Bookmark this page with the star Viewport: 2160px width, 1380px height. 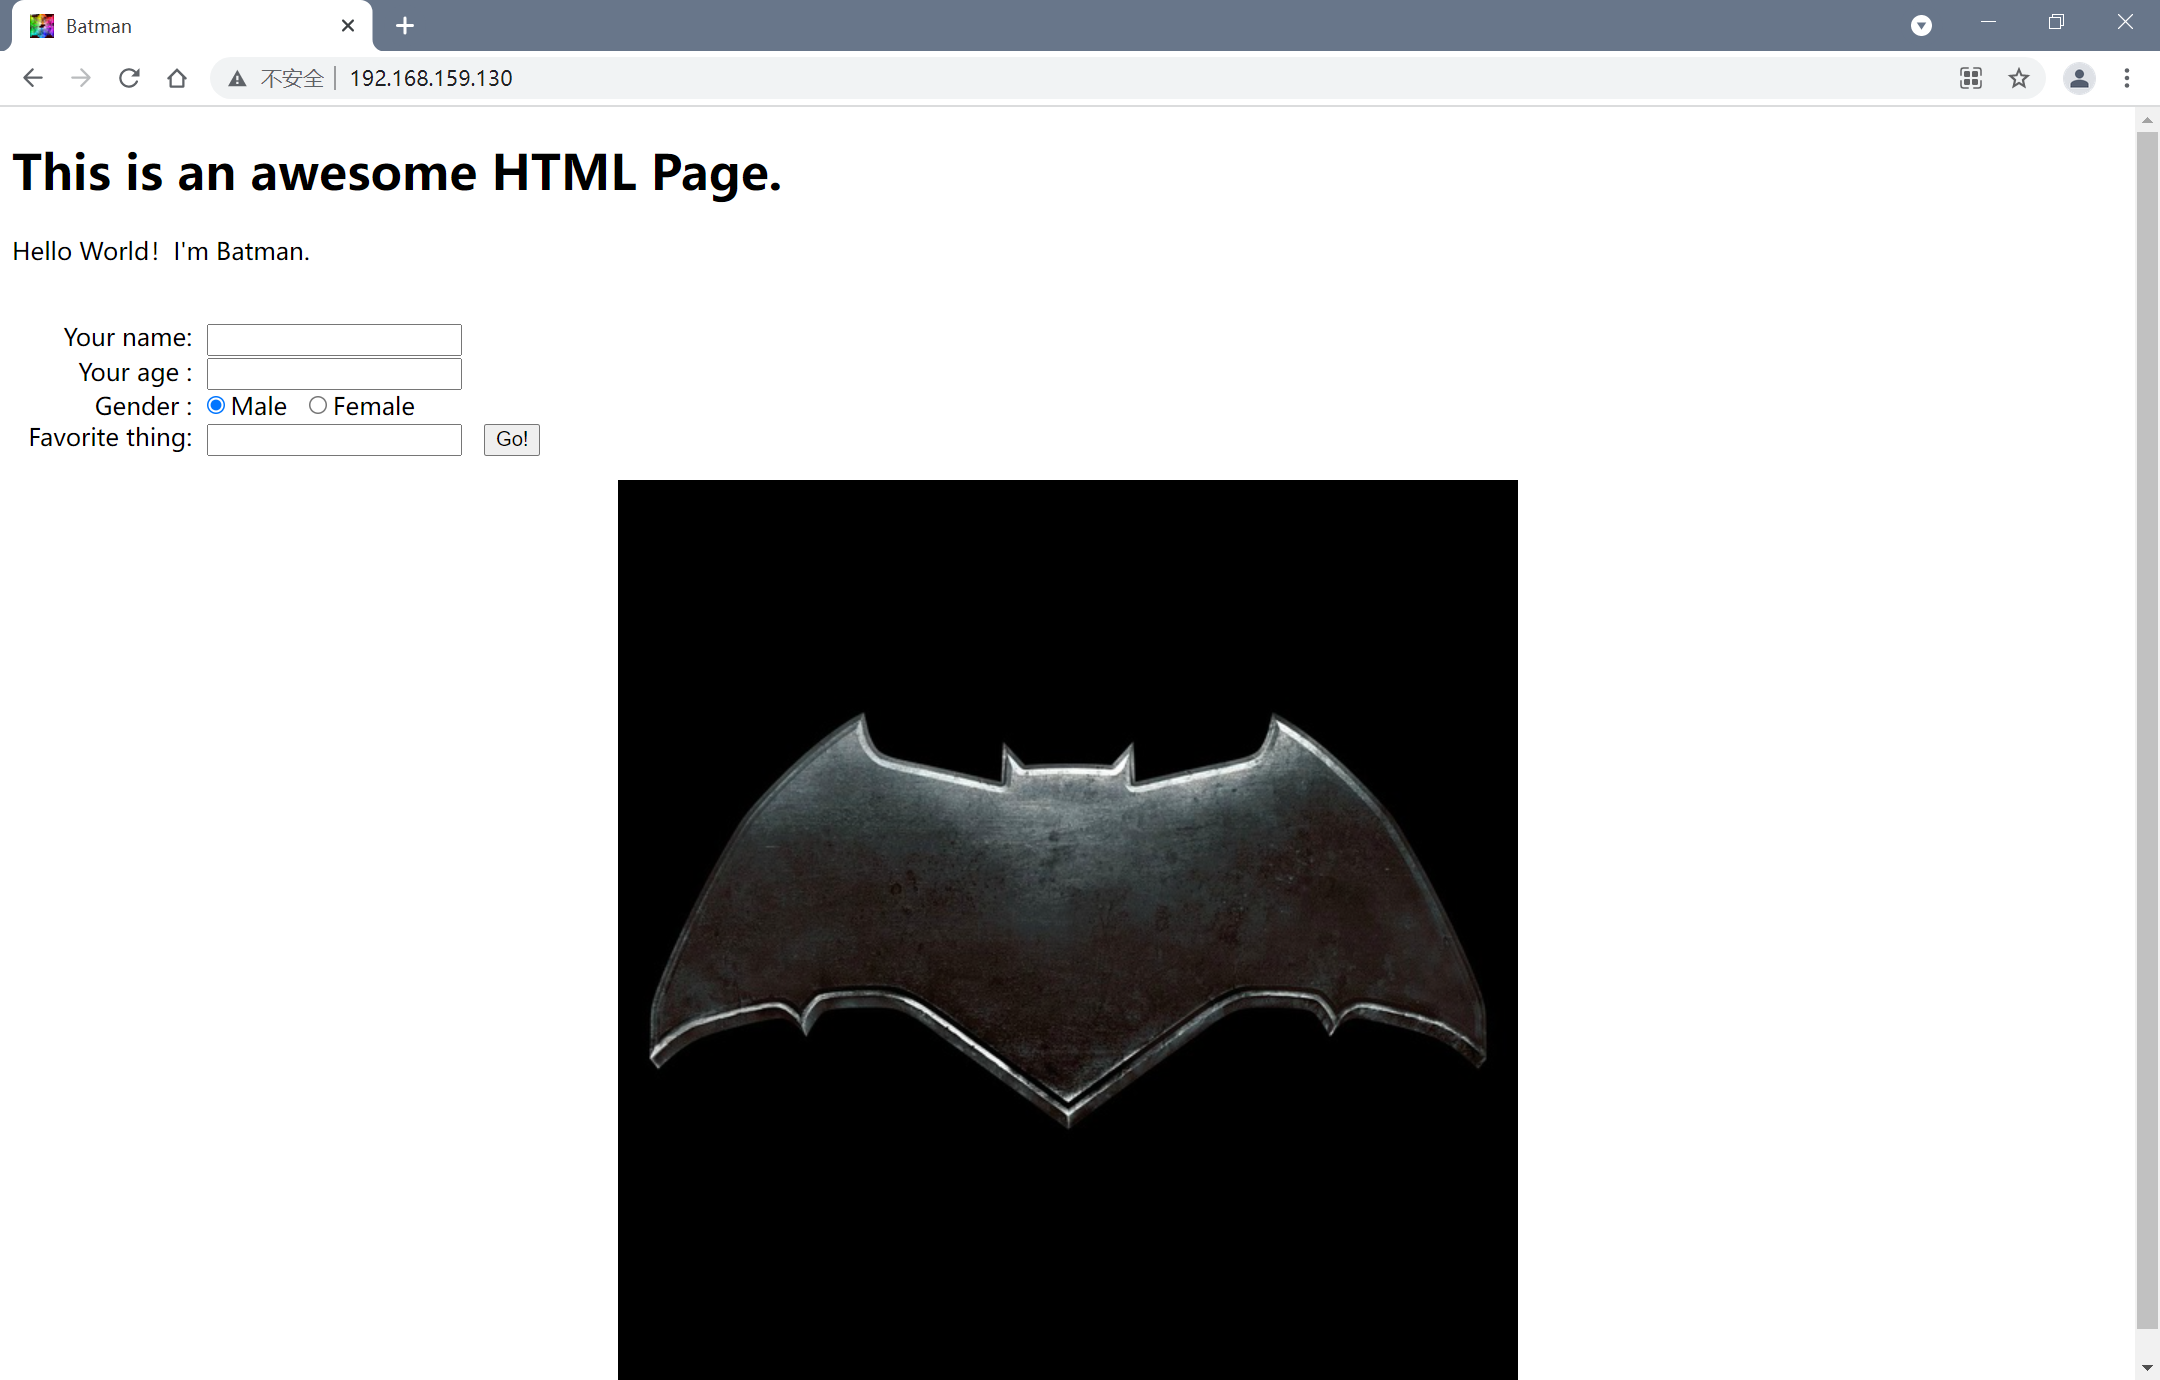tap(2019, 78)
